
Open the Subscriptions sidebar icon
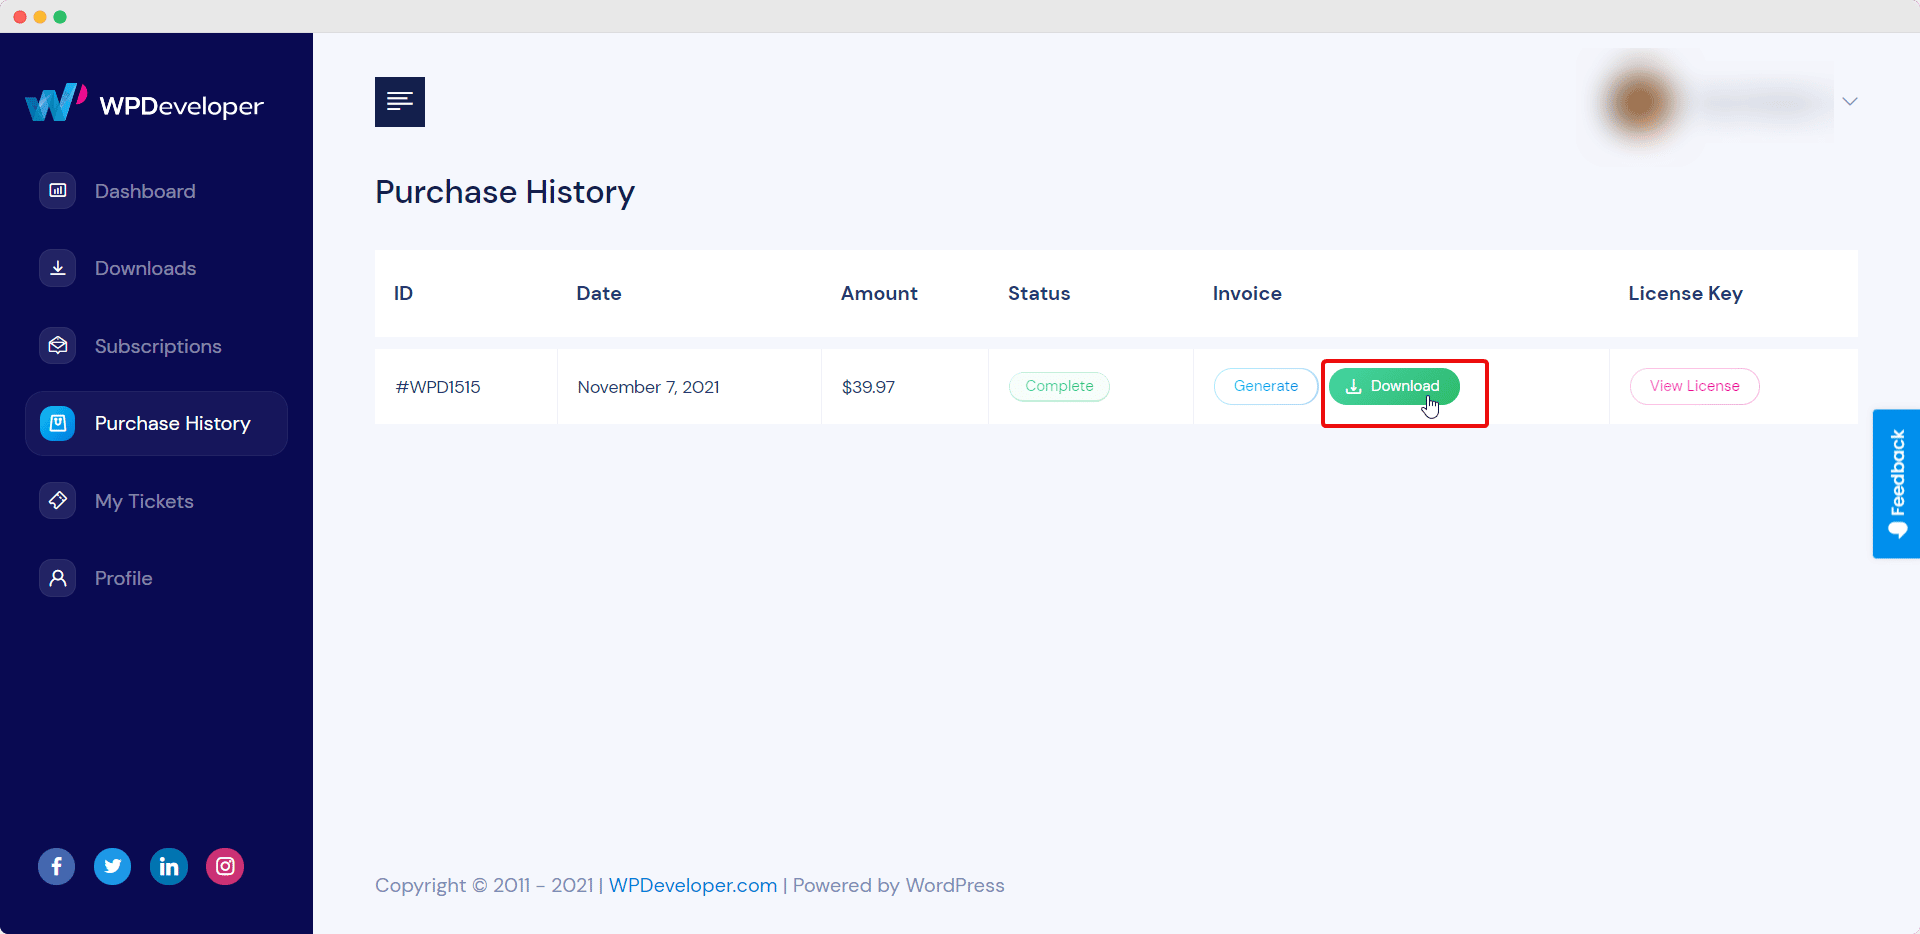click(x=57, y=345)
